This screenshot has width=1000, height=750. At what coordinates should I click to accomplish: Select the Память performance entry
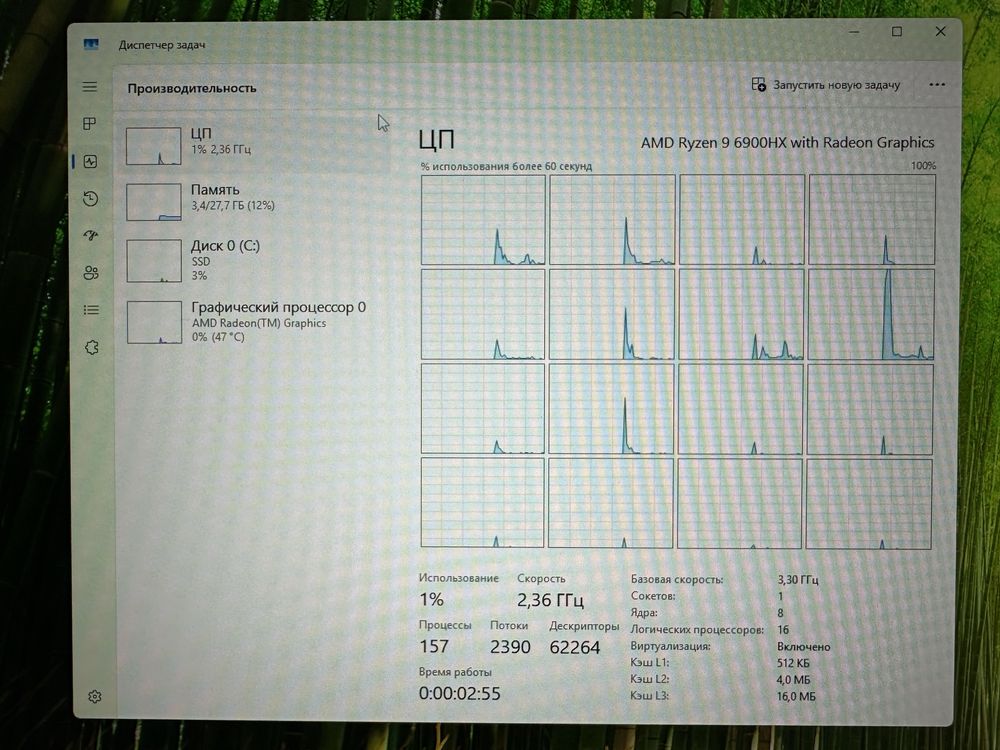click(253, 202)
